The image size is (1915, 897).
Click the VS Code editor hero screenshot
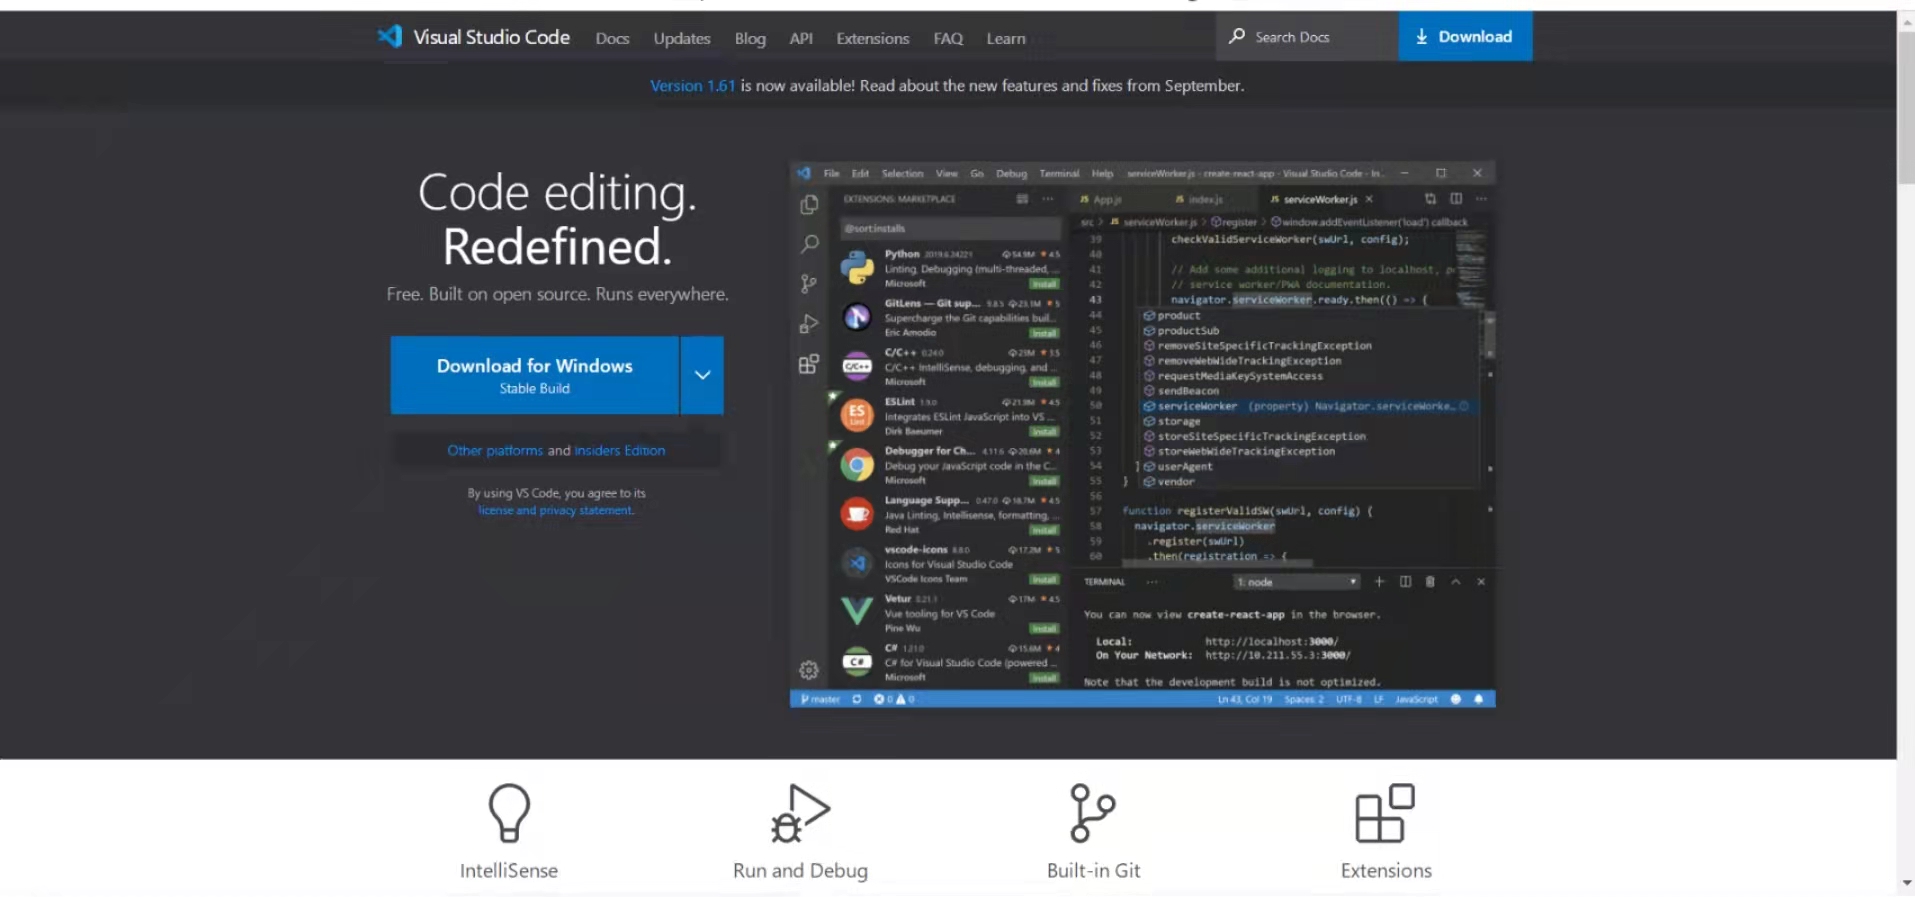pyautogui.click(x=1143, y=434)
